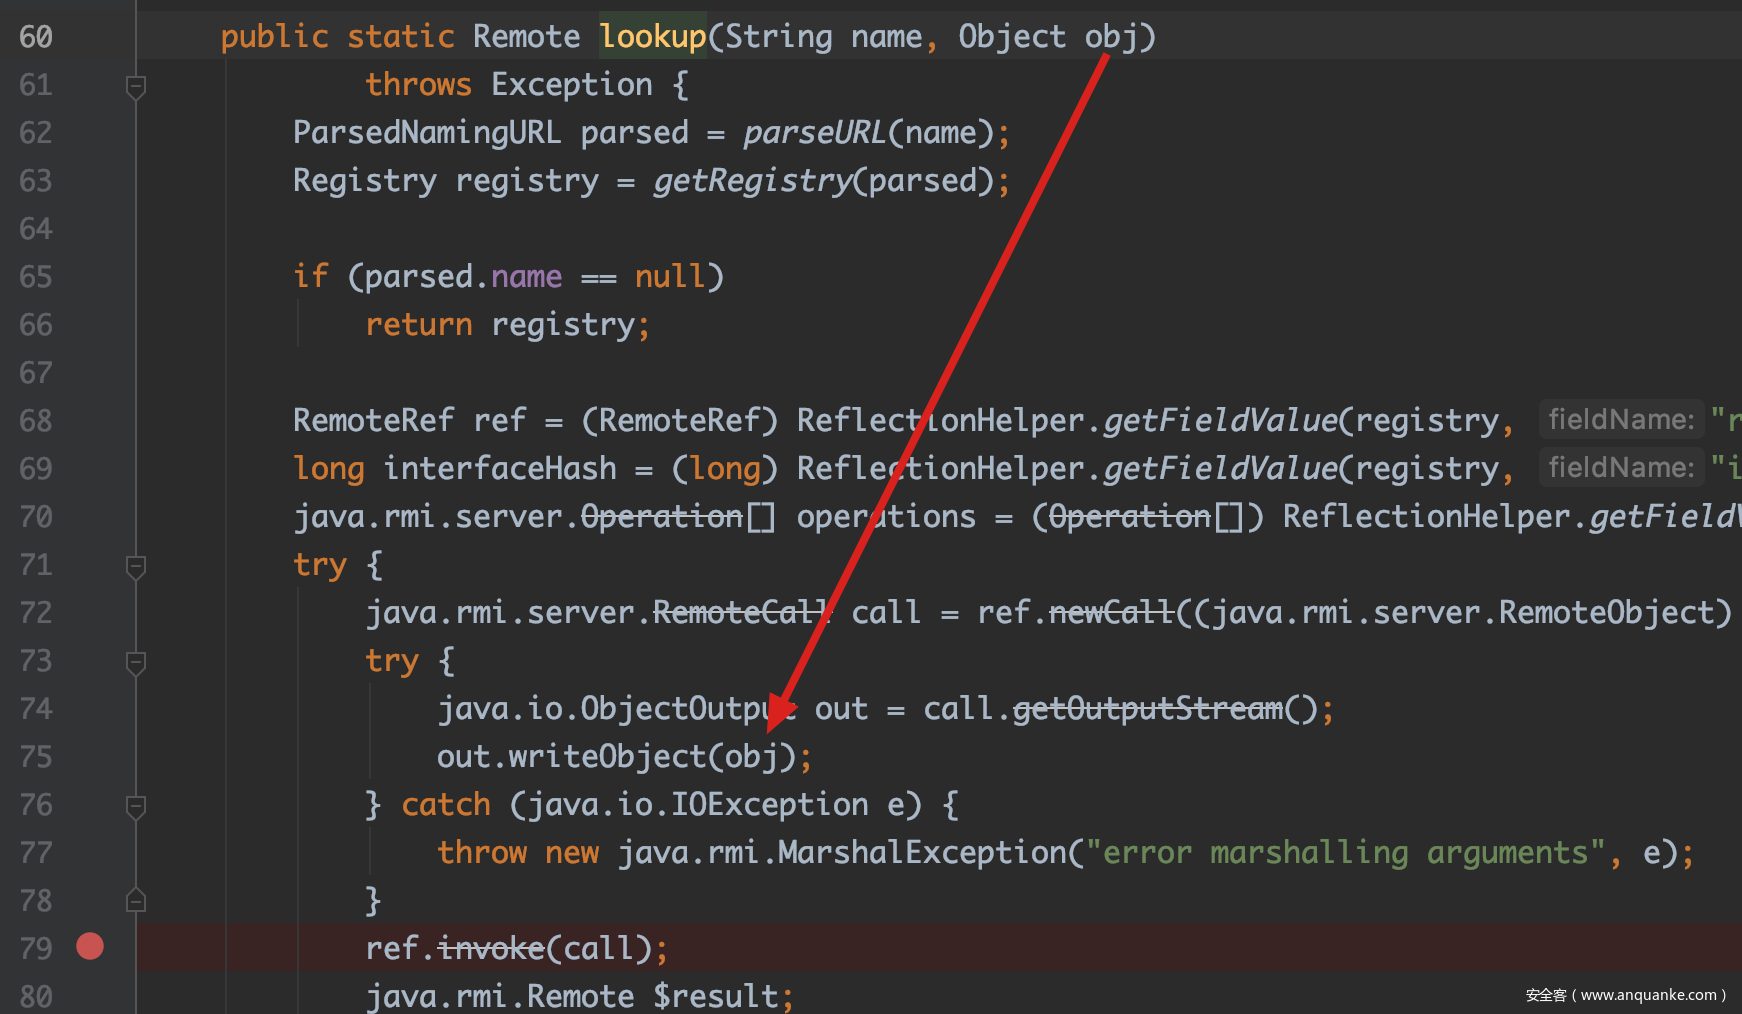The width and height of the screenshot is (1742, 1014).
Task: Click the highlighted lookup method name
Action: [652, 37]
